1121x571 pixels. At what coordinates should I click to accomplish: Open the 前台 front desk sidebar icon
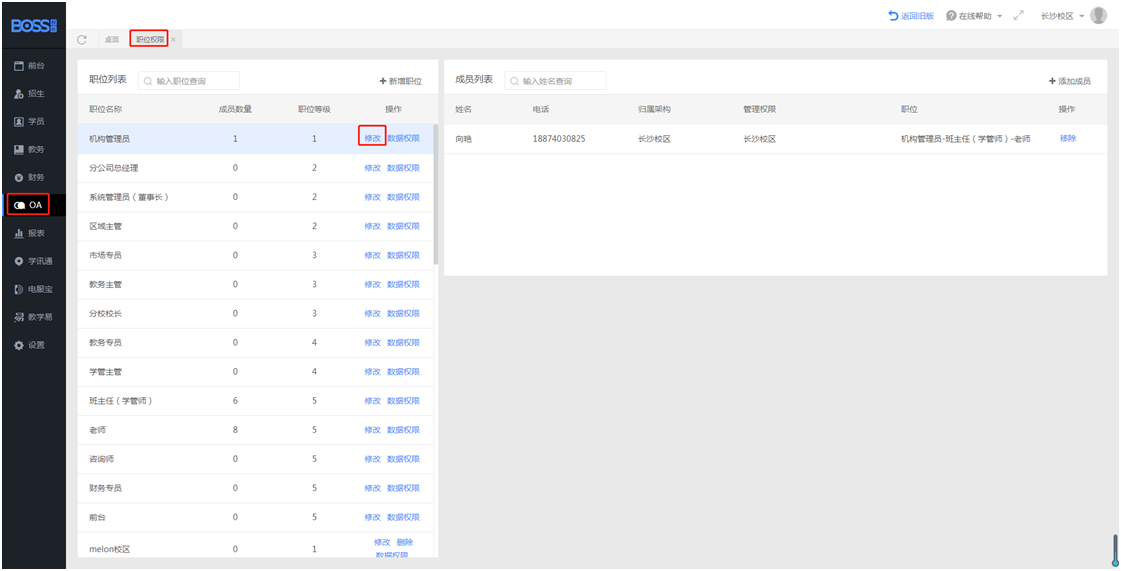click(18, 65)
